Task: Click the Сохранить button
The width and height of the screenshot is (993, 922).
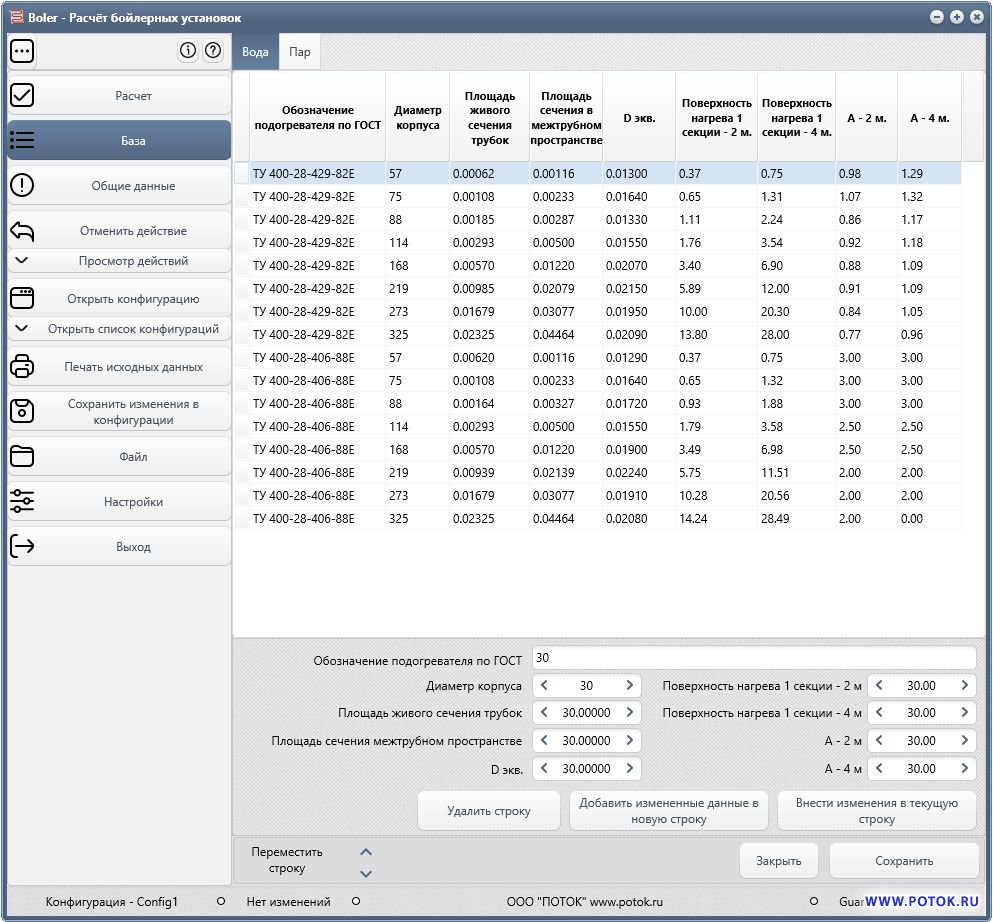Action: (x=903, y=861)
